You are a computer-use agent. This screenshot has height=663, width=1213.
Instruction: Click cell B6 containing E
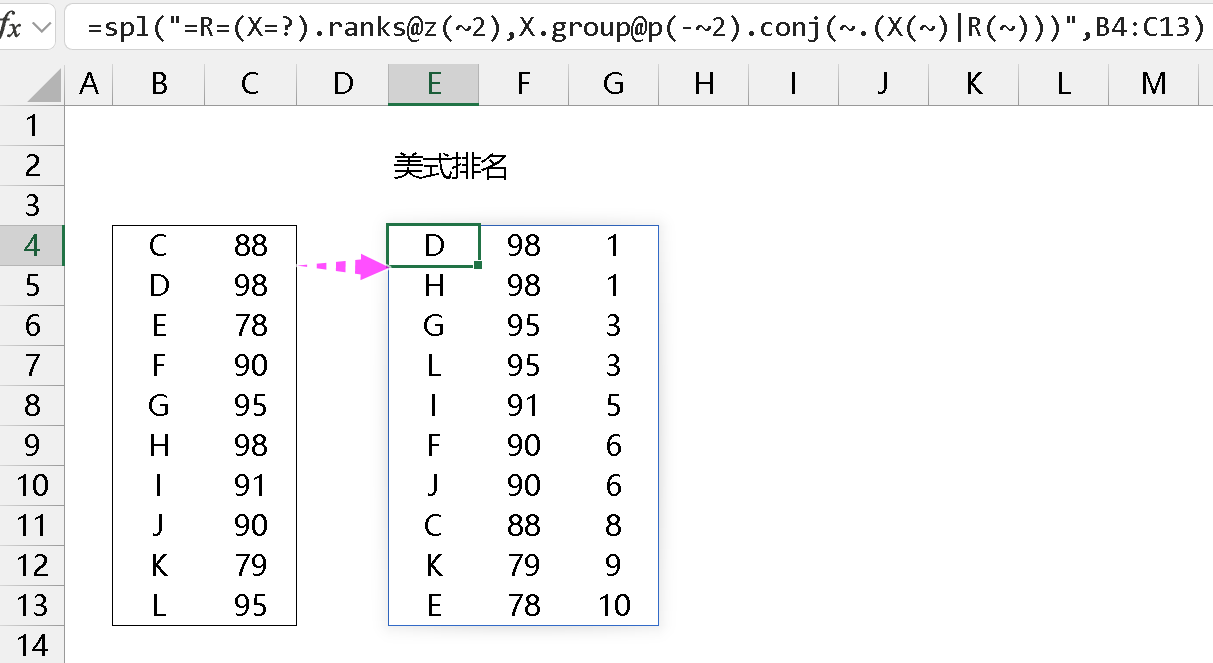pyautogui.click(x=159, y=326)
